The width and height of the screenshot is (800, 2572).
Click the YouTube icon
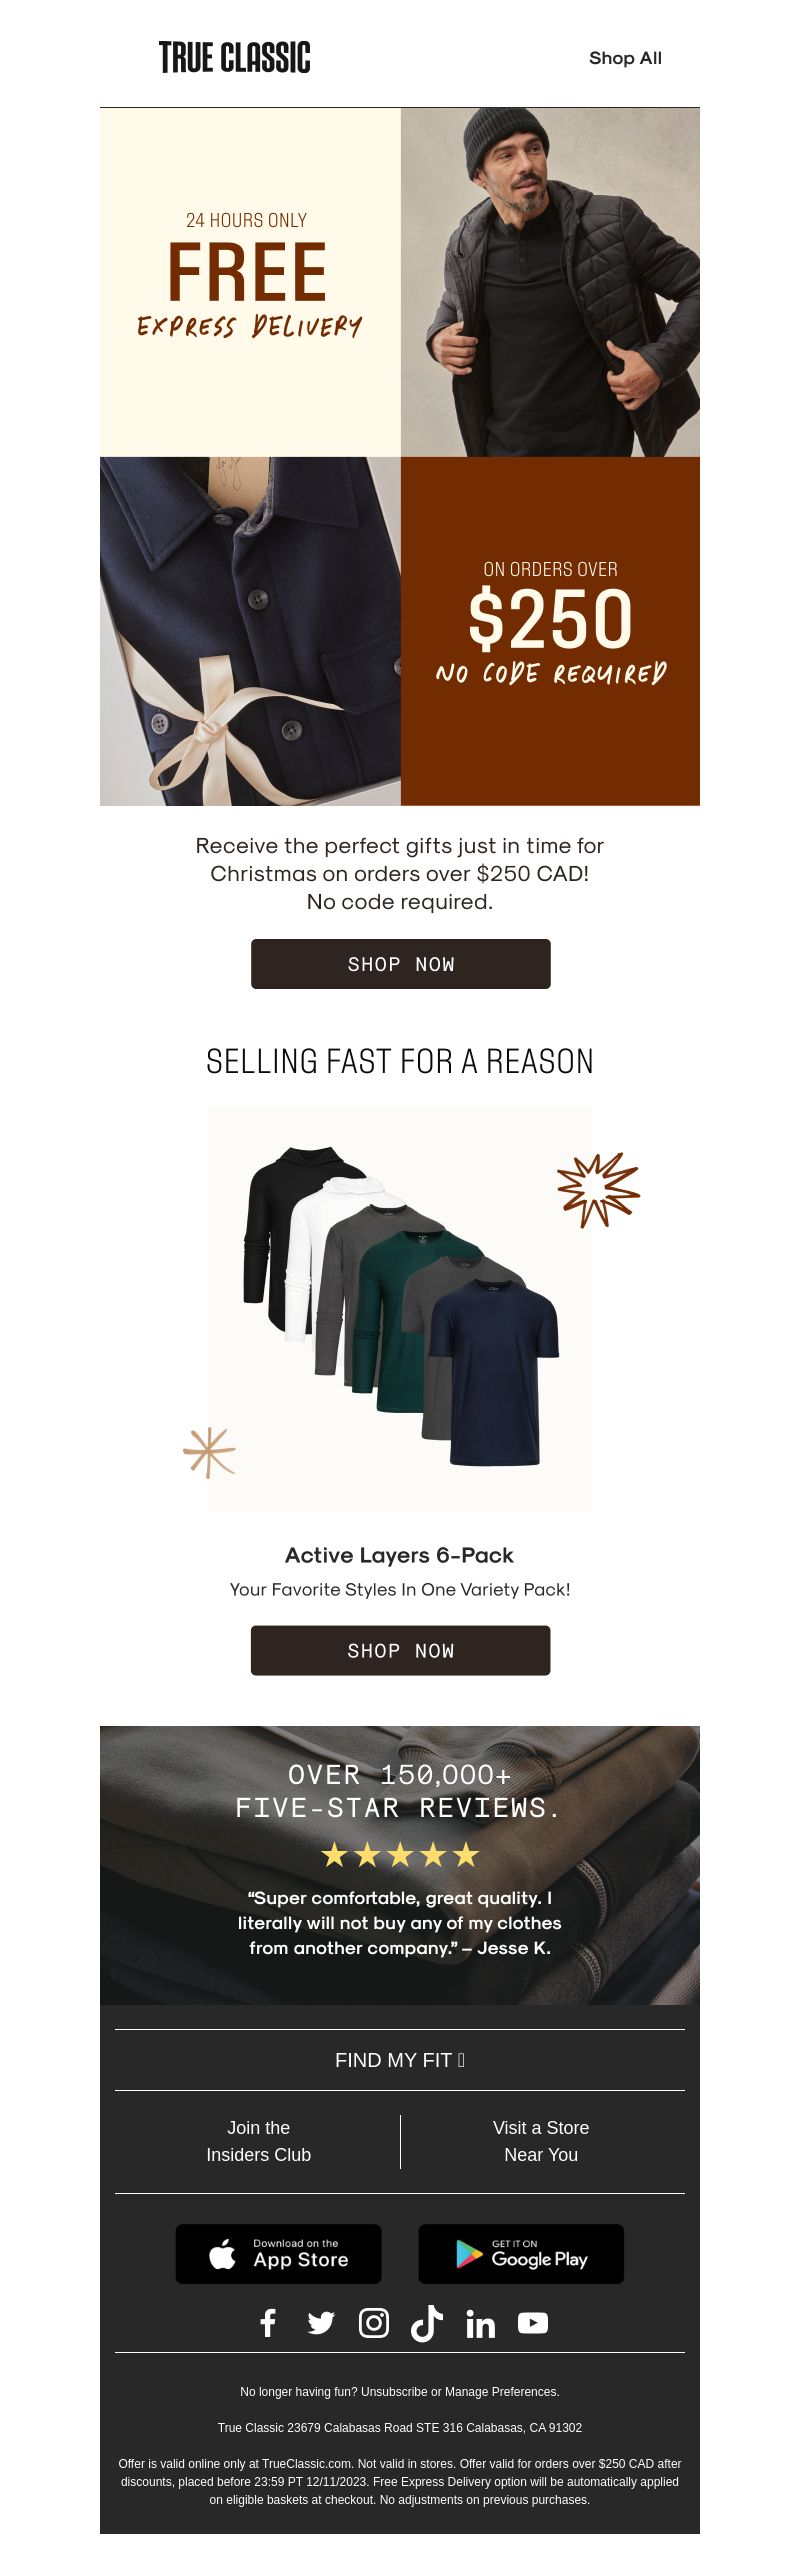click(533, 2323)
